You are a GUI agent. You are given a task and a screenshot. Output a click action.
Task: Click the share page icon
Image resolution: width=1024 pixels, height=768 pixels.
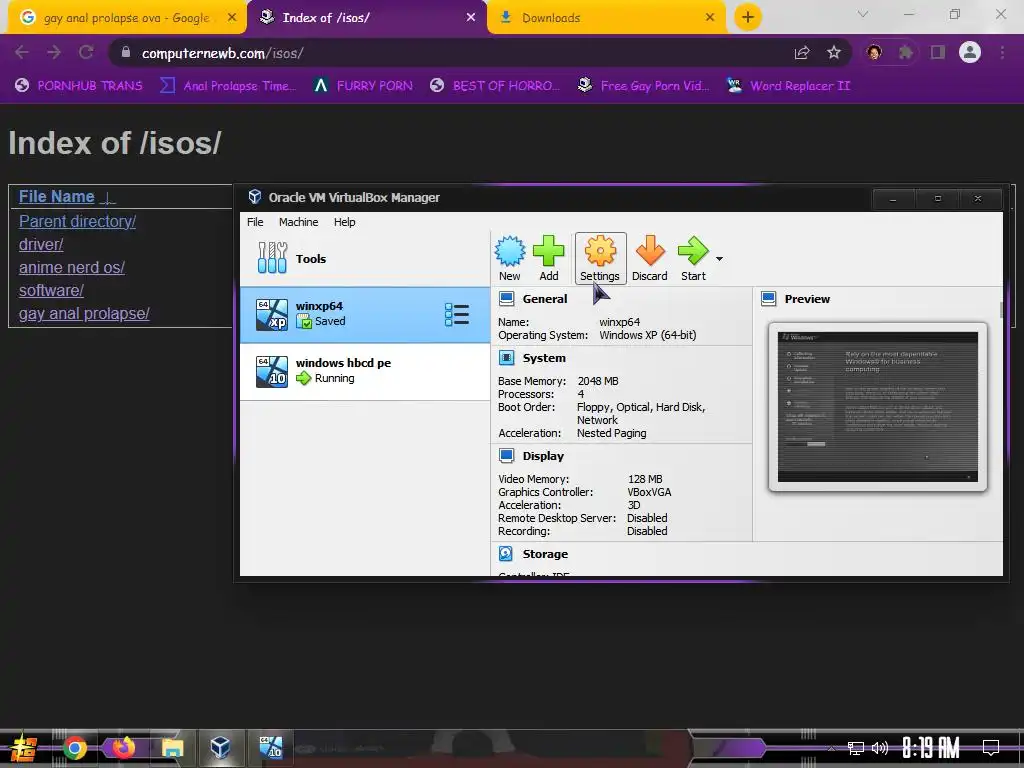point(802,52)
